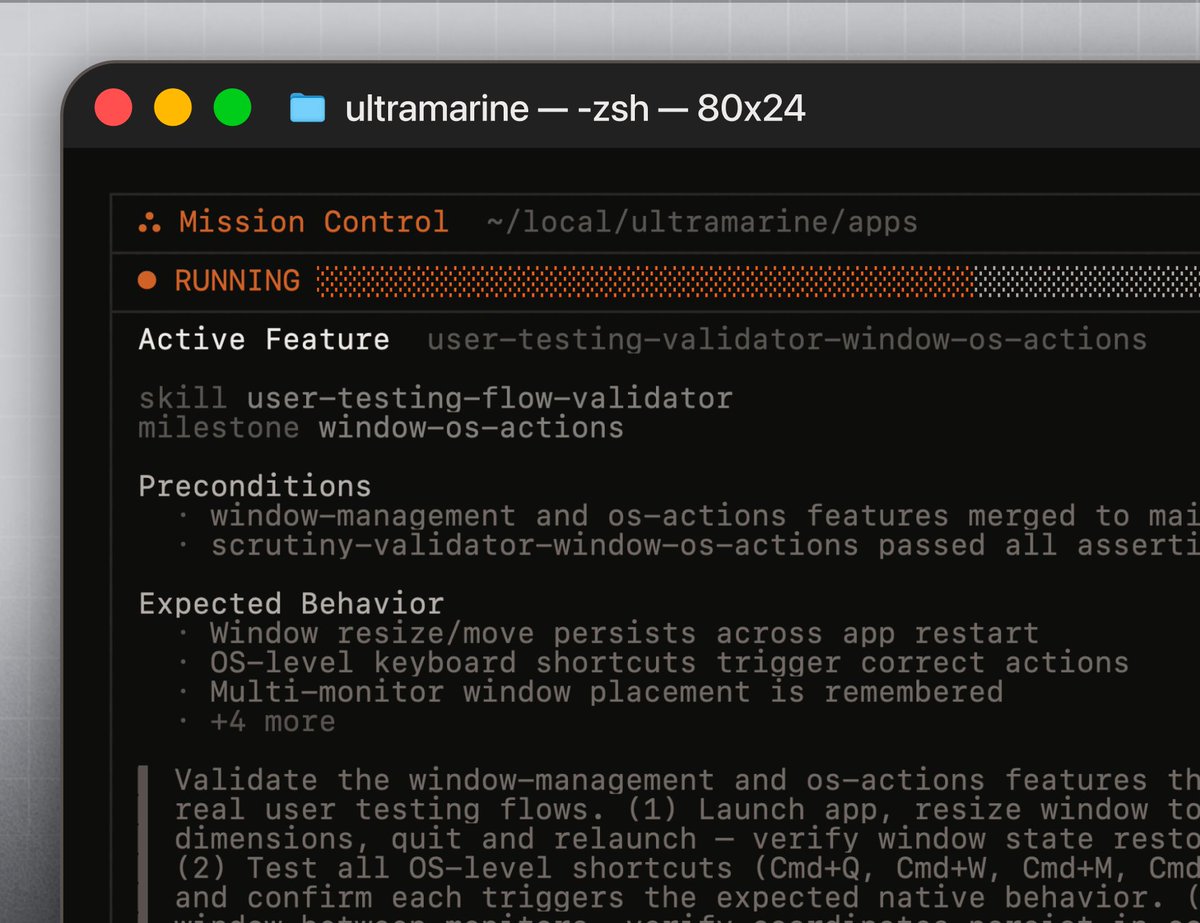Click the line starting 'Validate the window-management'
1200x923 pixels.
click(x=687, y=780)
